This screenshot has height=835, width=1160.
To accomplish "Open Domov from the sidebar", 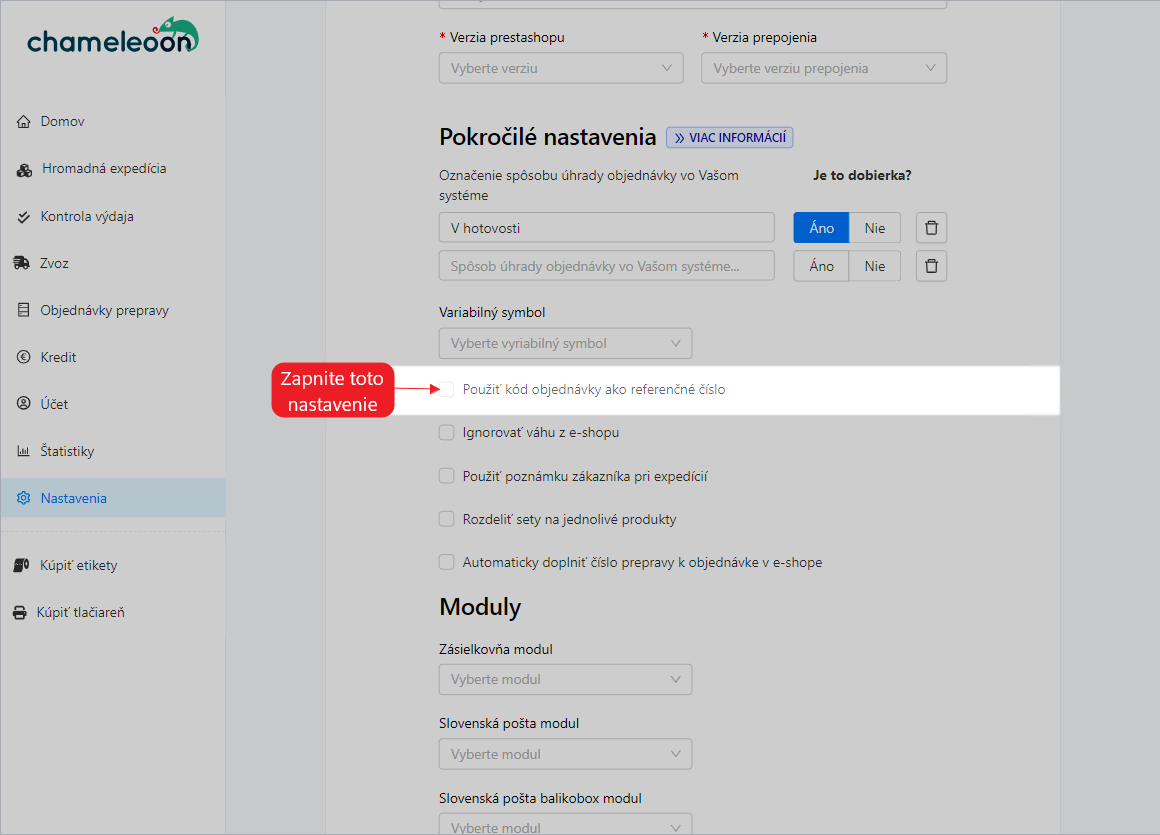I will click(x=24, y=121).
